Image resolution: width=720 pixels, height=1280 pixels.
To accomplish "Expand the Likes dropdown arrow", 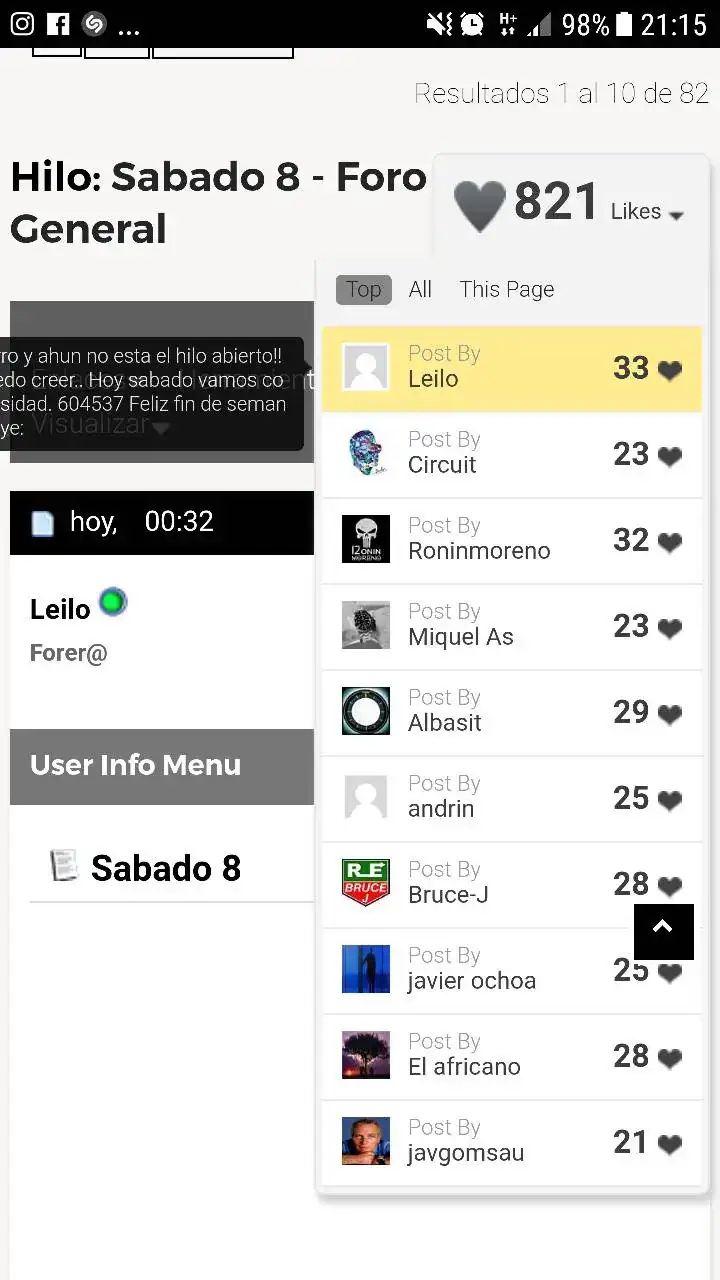I will [676, 215].
